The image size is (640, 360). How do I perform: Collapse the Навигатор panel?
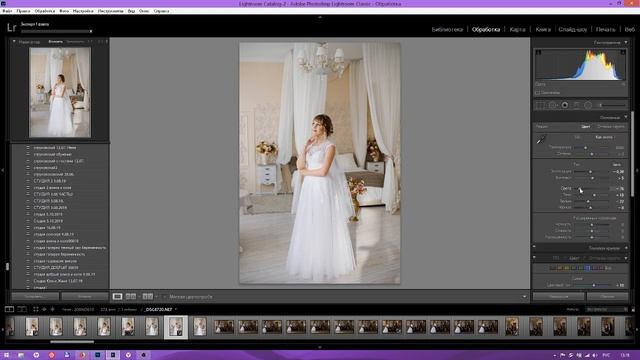coord(14,41)
